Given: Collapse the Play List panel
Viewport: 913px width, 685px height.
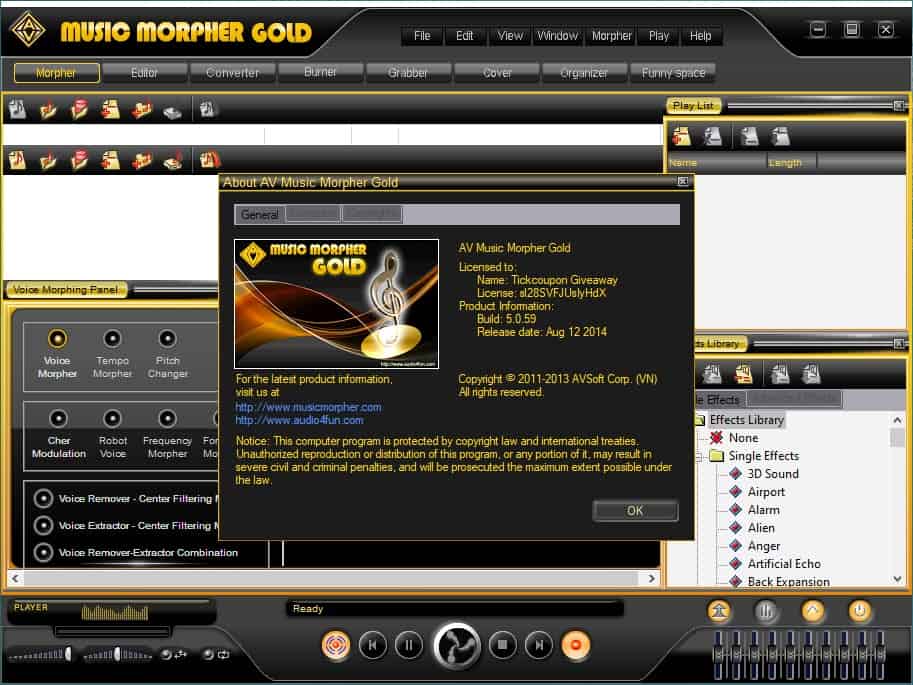Looking at the screenshot, I should (x=899, y=105).
